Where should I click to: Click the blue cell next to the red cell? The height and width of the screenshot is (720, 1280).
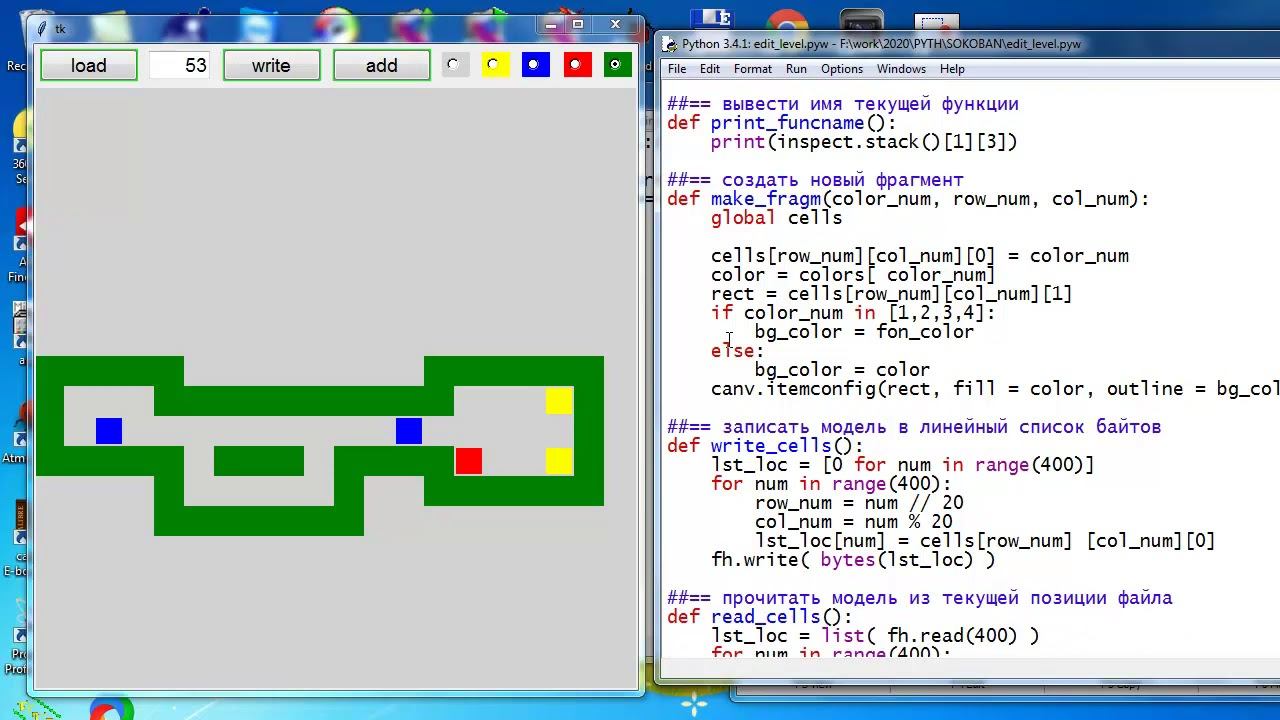(409, 431)
